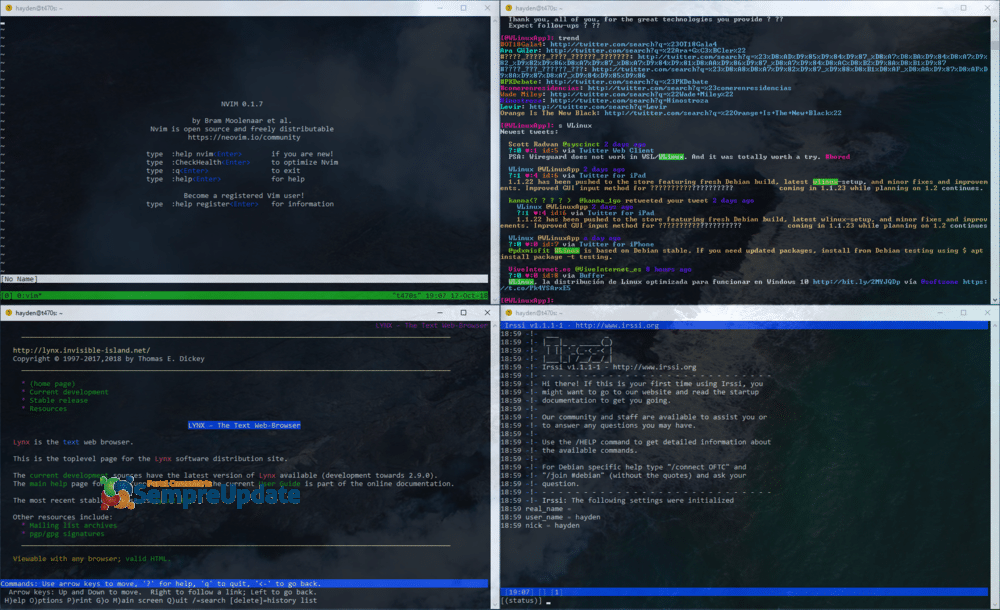Select the highlighted "LYNX - The Text Web-Browser" heading

pyautogui.click(x=244, y=425)
